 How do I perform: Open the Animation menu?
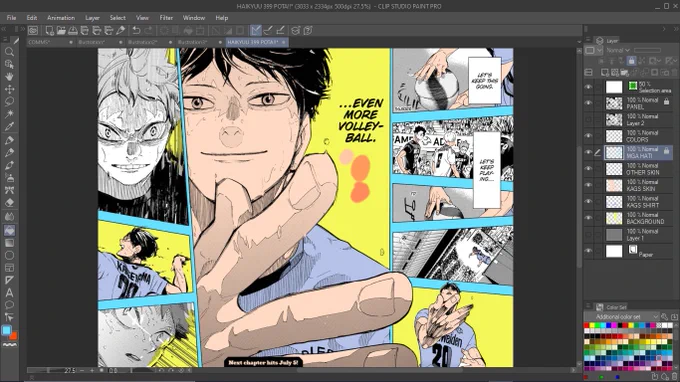(x=61, y=18)
